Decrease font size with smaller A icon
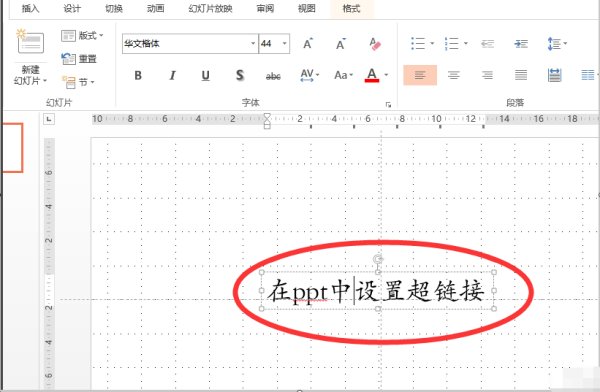 pos(341,44)
